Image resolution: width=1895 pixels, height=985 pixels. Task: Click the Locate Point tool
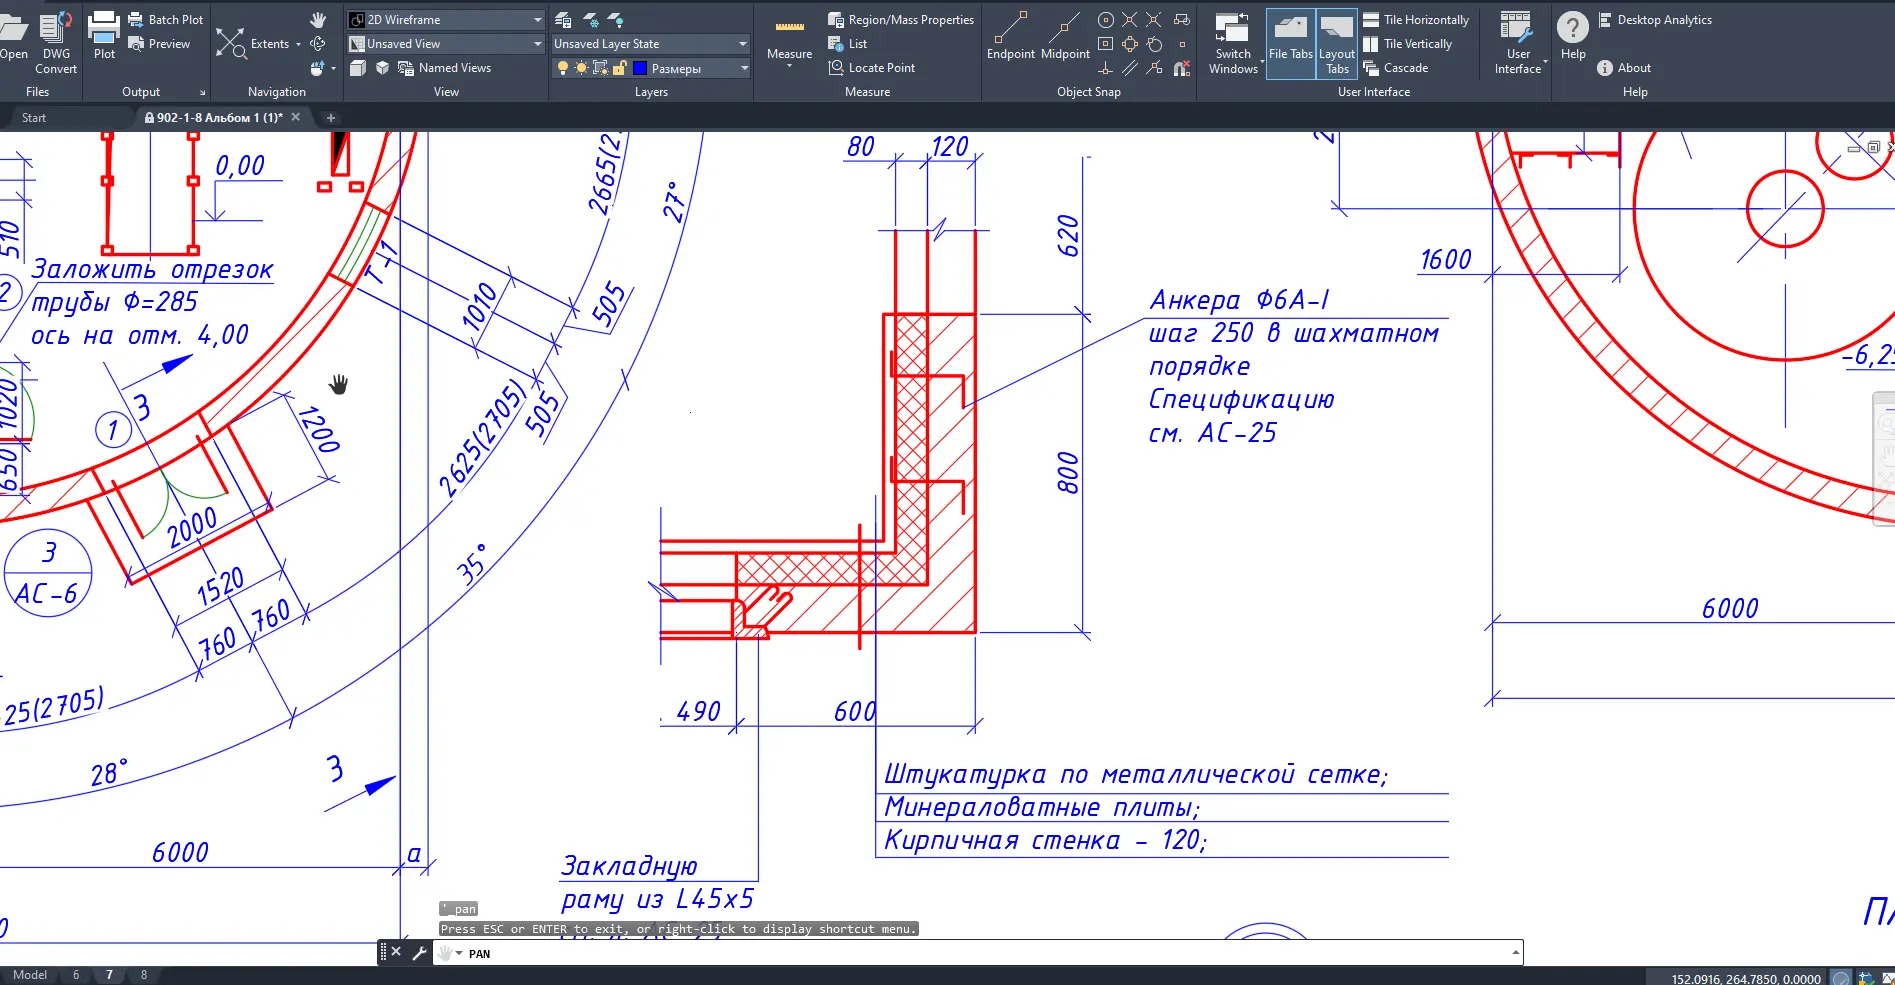coord(871,68)
